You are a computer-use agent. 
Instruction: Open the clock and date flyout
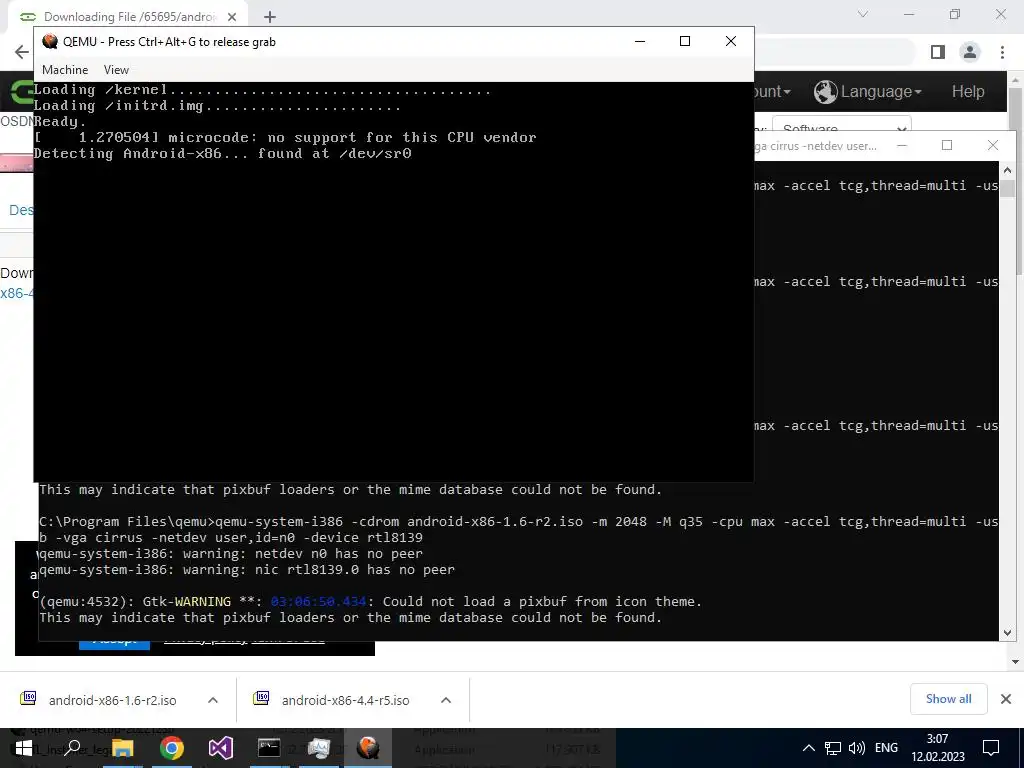point(938,748)
